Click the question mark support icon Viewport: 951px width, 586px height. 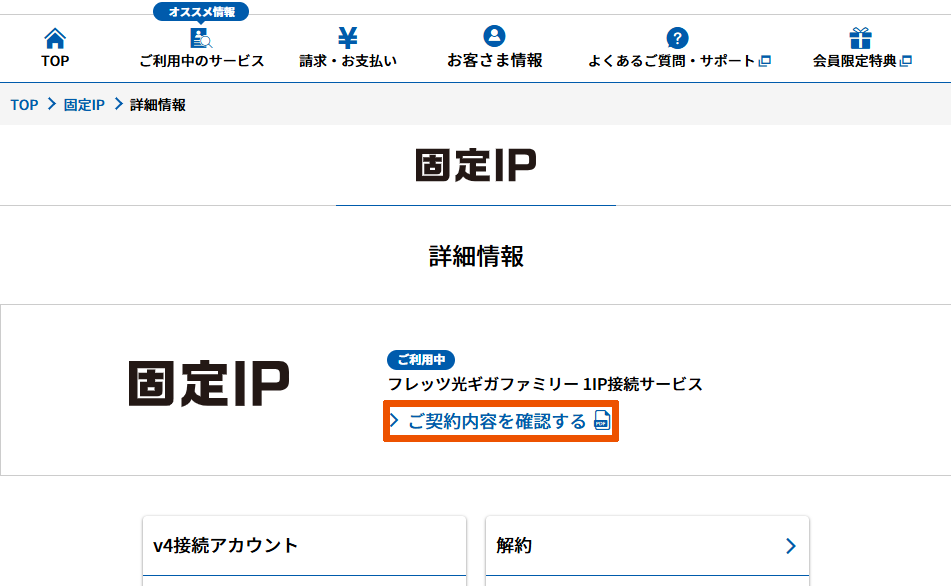[678, 39]
